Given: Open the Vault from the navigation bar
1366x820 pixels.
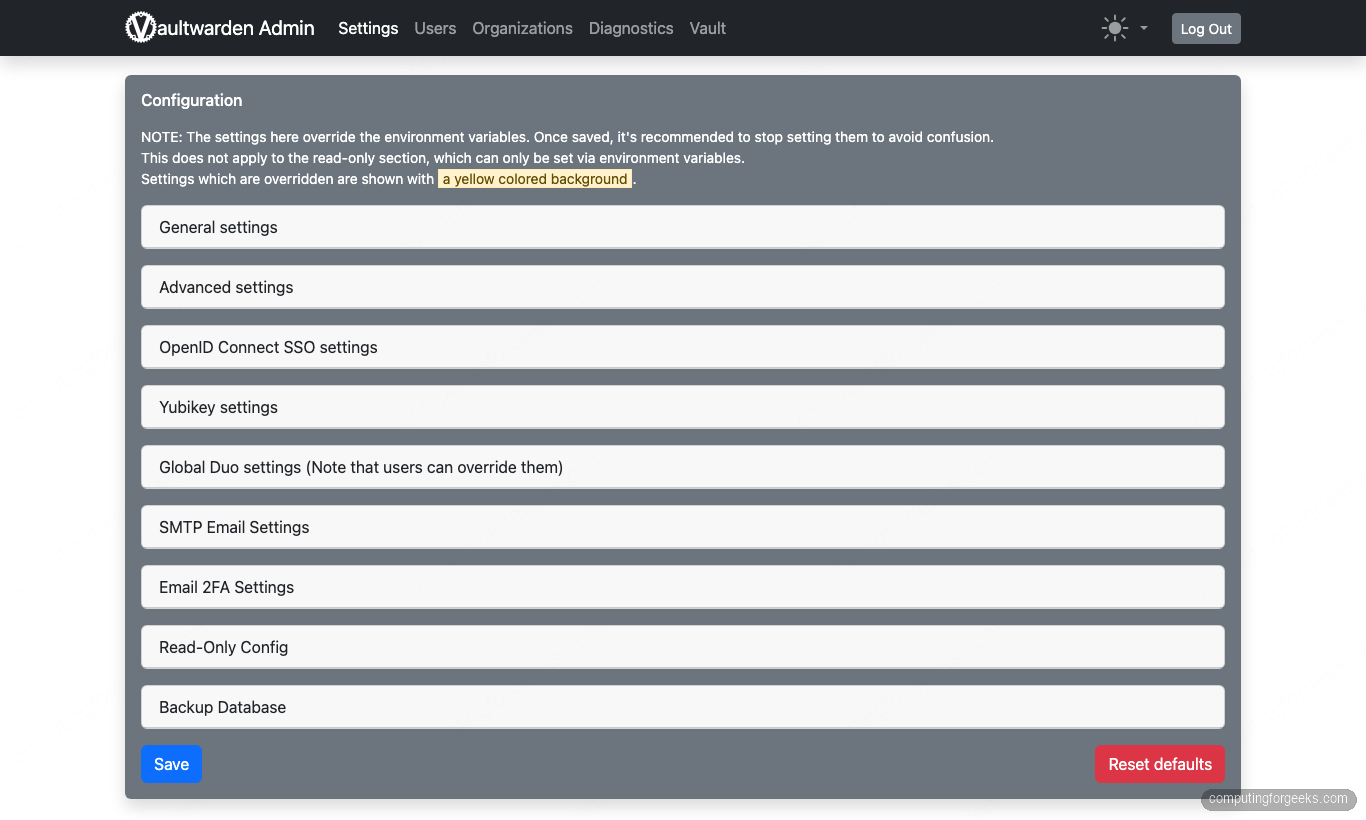Looking at the screenshot, I should coord(707,28).
